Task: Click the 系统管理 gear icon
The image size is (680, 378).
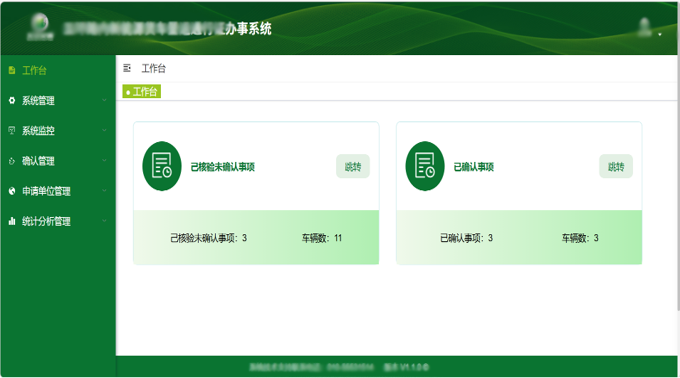Action: coord(12,101)
